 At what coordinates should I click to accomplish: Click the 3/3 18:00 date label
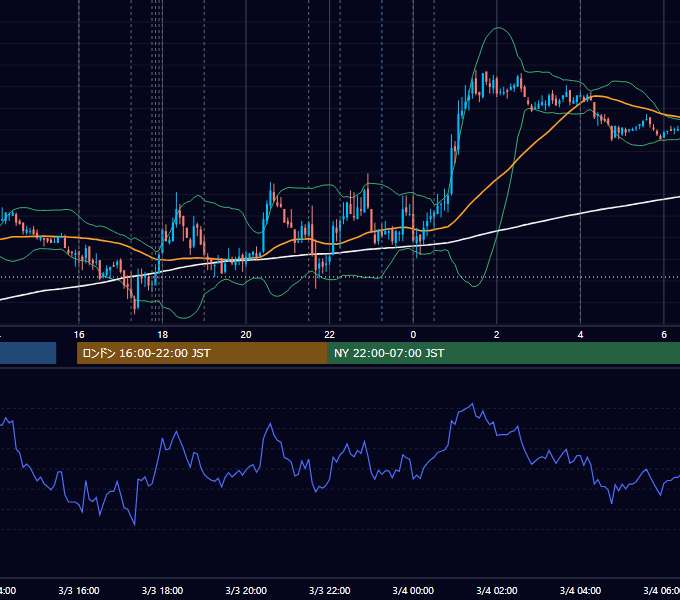pyautogui.click(x=162, y=590)
